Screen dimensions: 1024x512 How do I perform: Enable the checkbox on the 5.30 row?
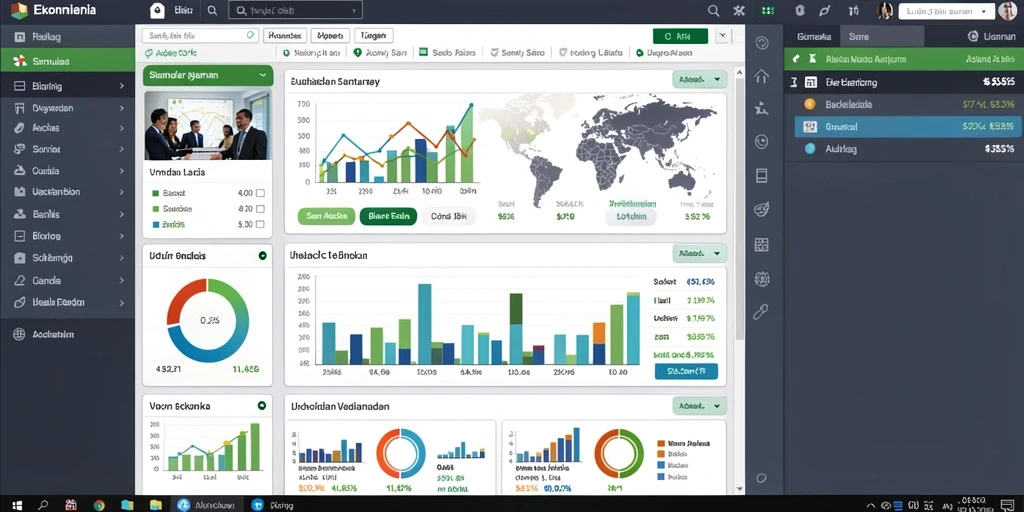coord(260,224)
